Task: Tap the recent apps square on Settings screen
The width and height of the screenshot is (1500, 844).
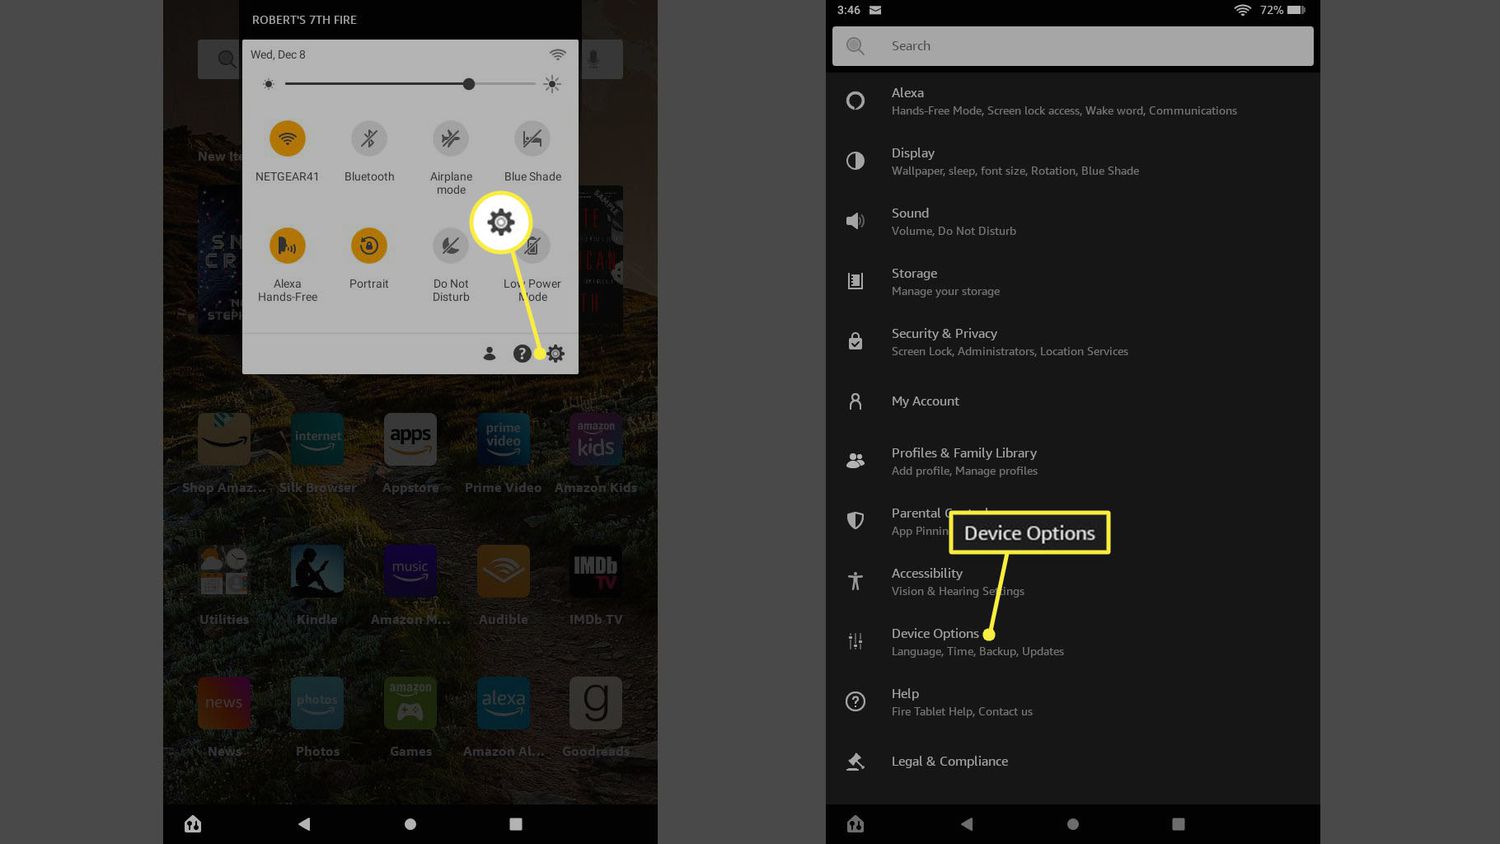Action: pos(1178,824)
